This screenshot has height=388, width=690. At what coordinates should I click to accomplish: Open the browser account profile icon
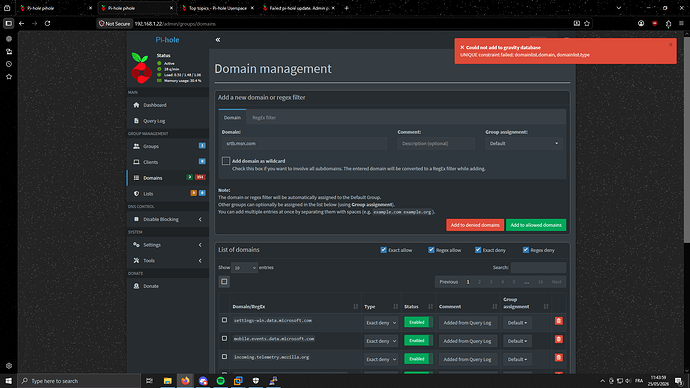point(641,24)
